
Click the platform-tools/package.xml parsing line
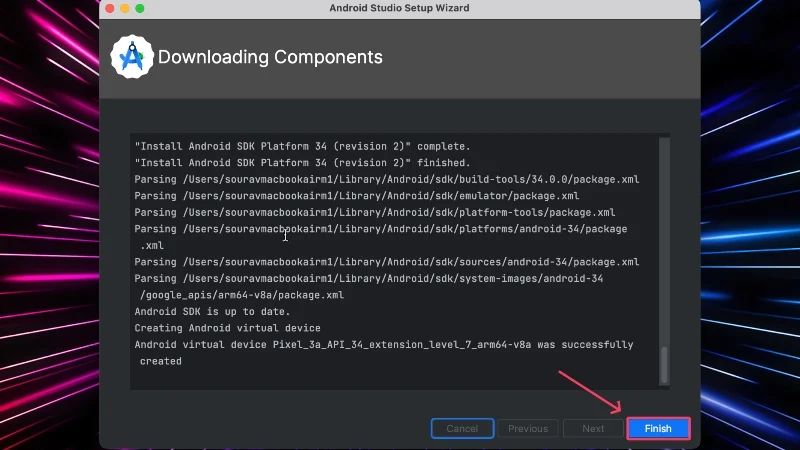(374, 212)
